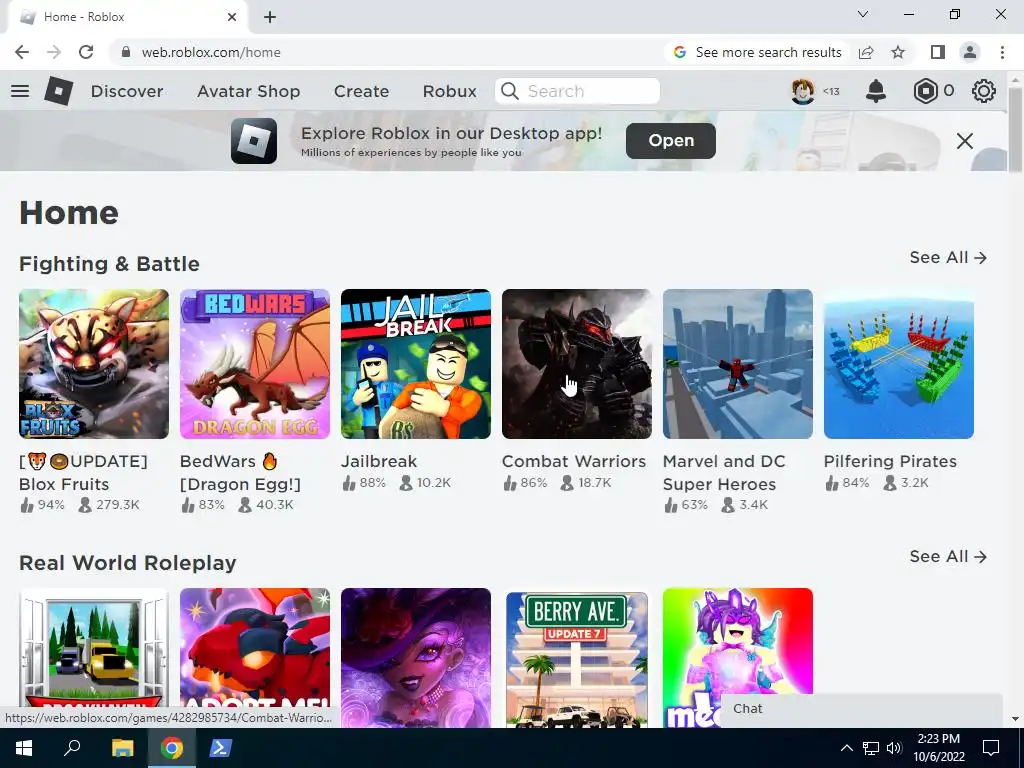Click the user avatar headshot
The width and height of the screenshot is (1024, 768).
(x=803, y=91)
